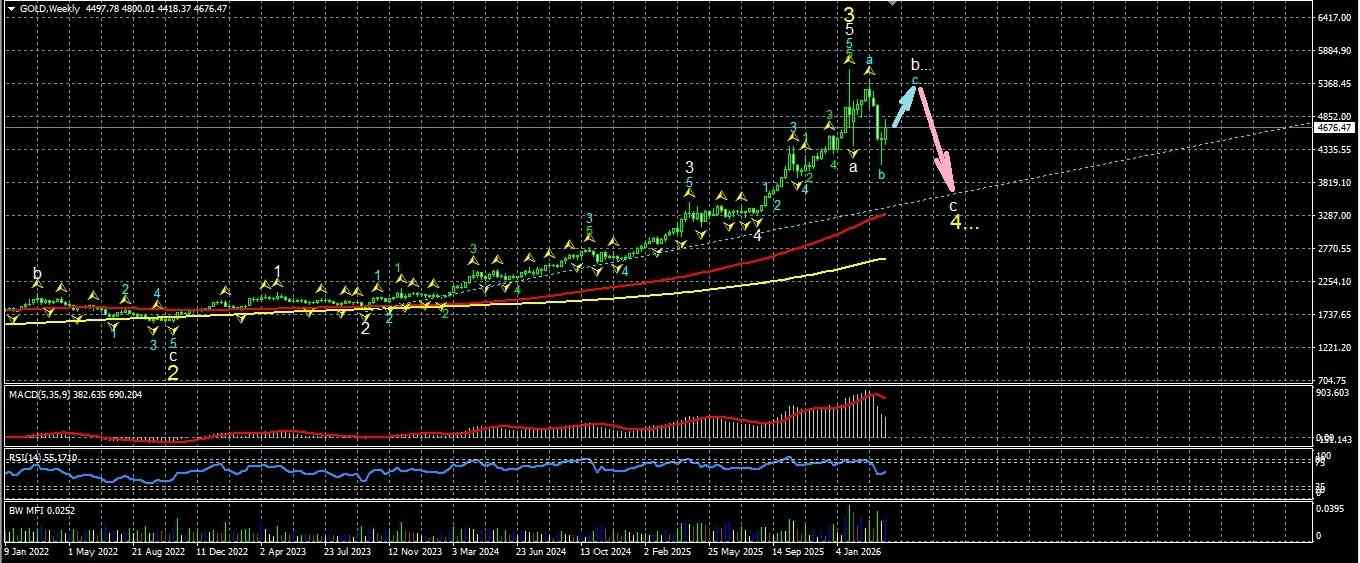This screenshot has height=563, width=1360.
Task: Click the 11 Dec 2022 date label
Action: pyautogui.click(x=222, y=551)
